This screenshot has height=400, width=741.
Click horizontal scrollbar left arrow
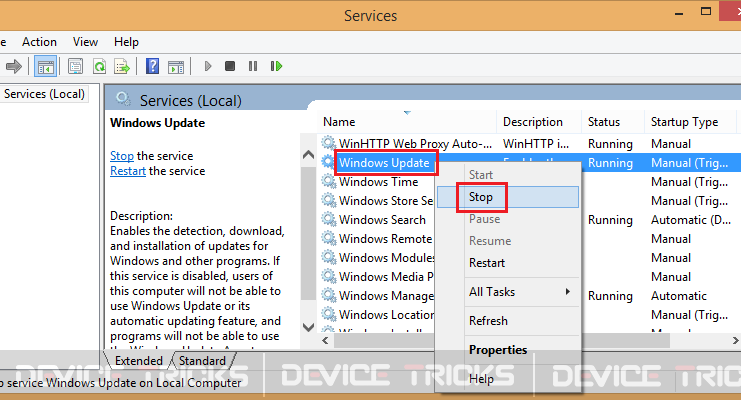pyautogui.click(x=325, y=340)
